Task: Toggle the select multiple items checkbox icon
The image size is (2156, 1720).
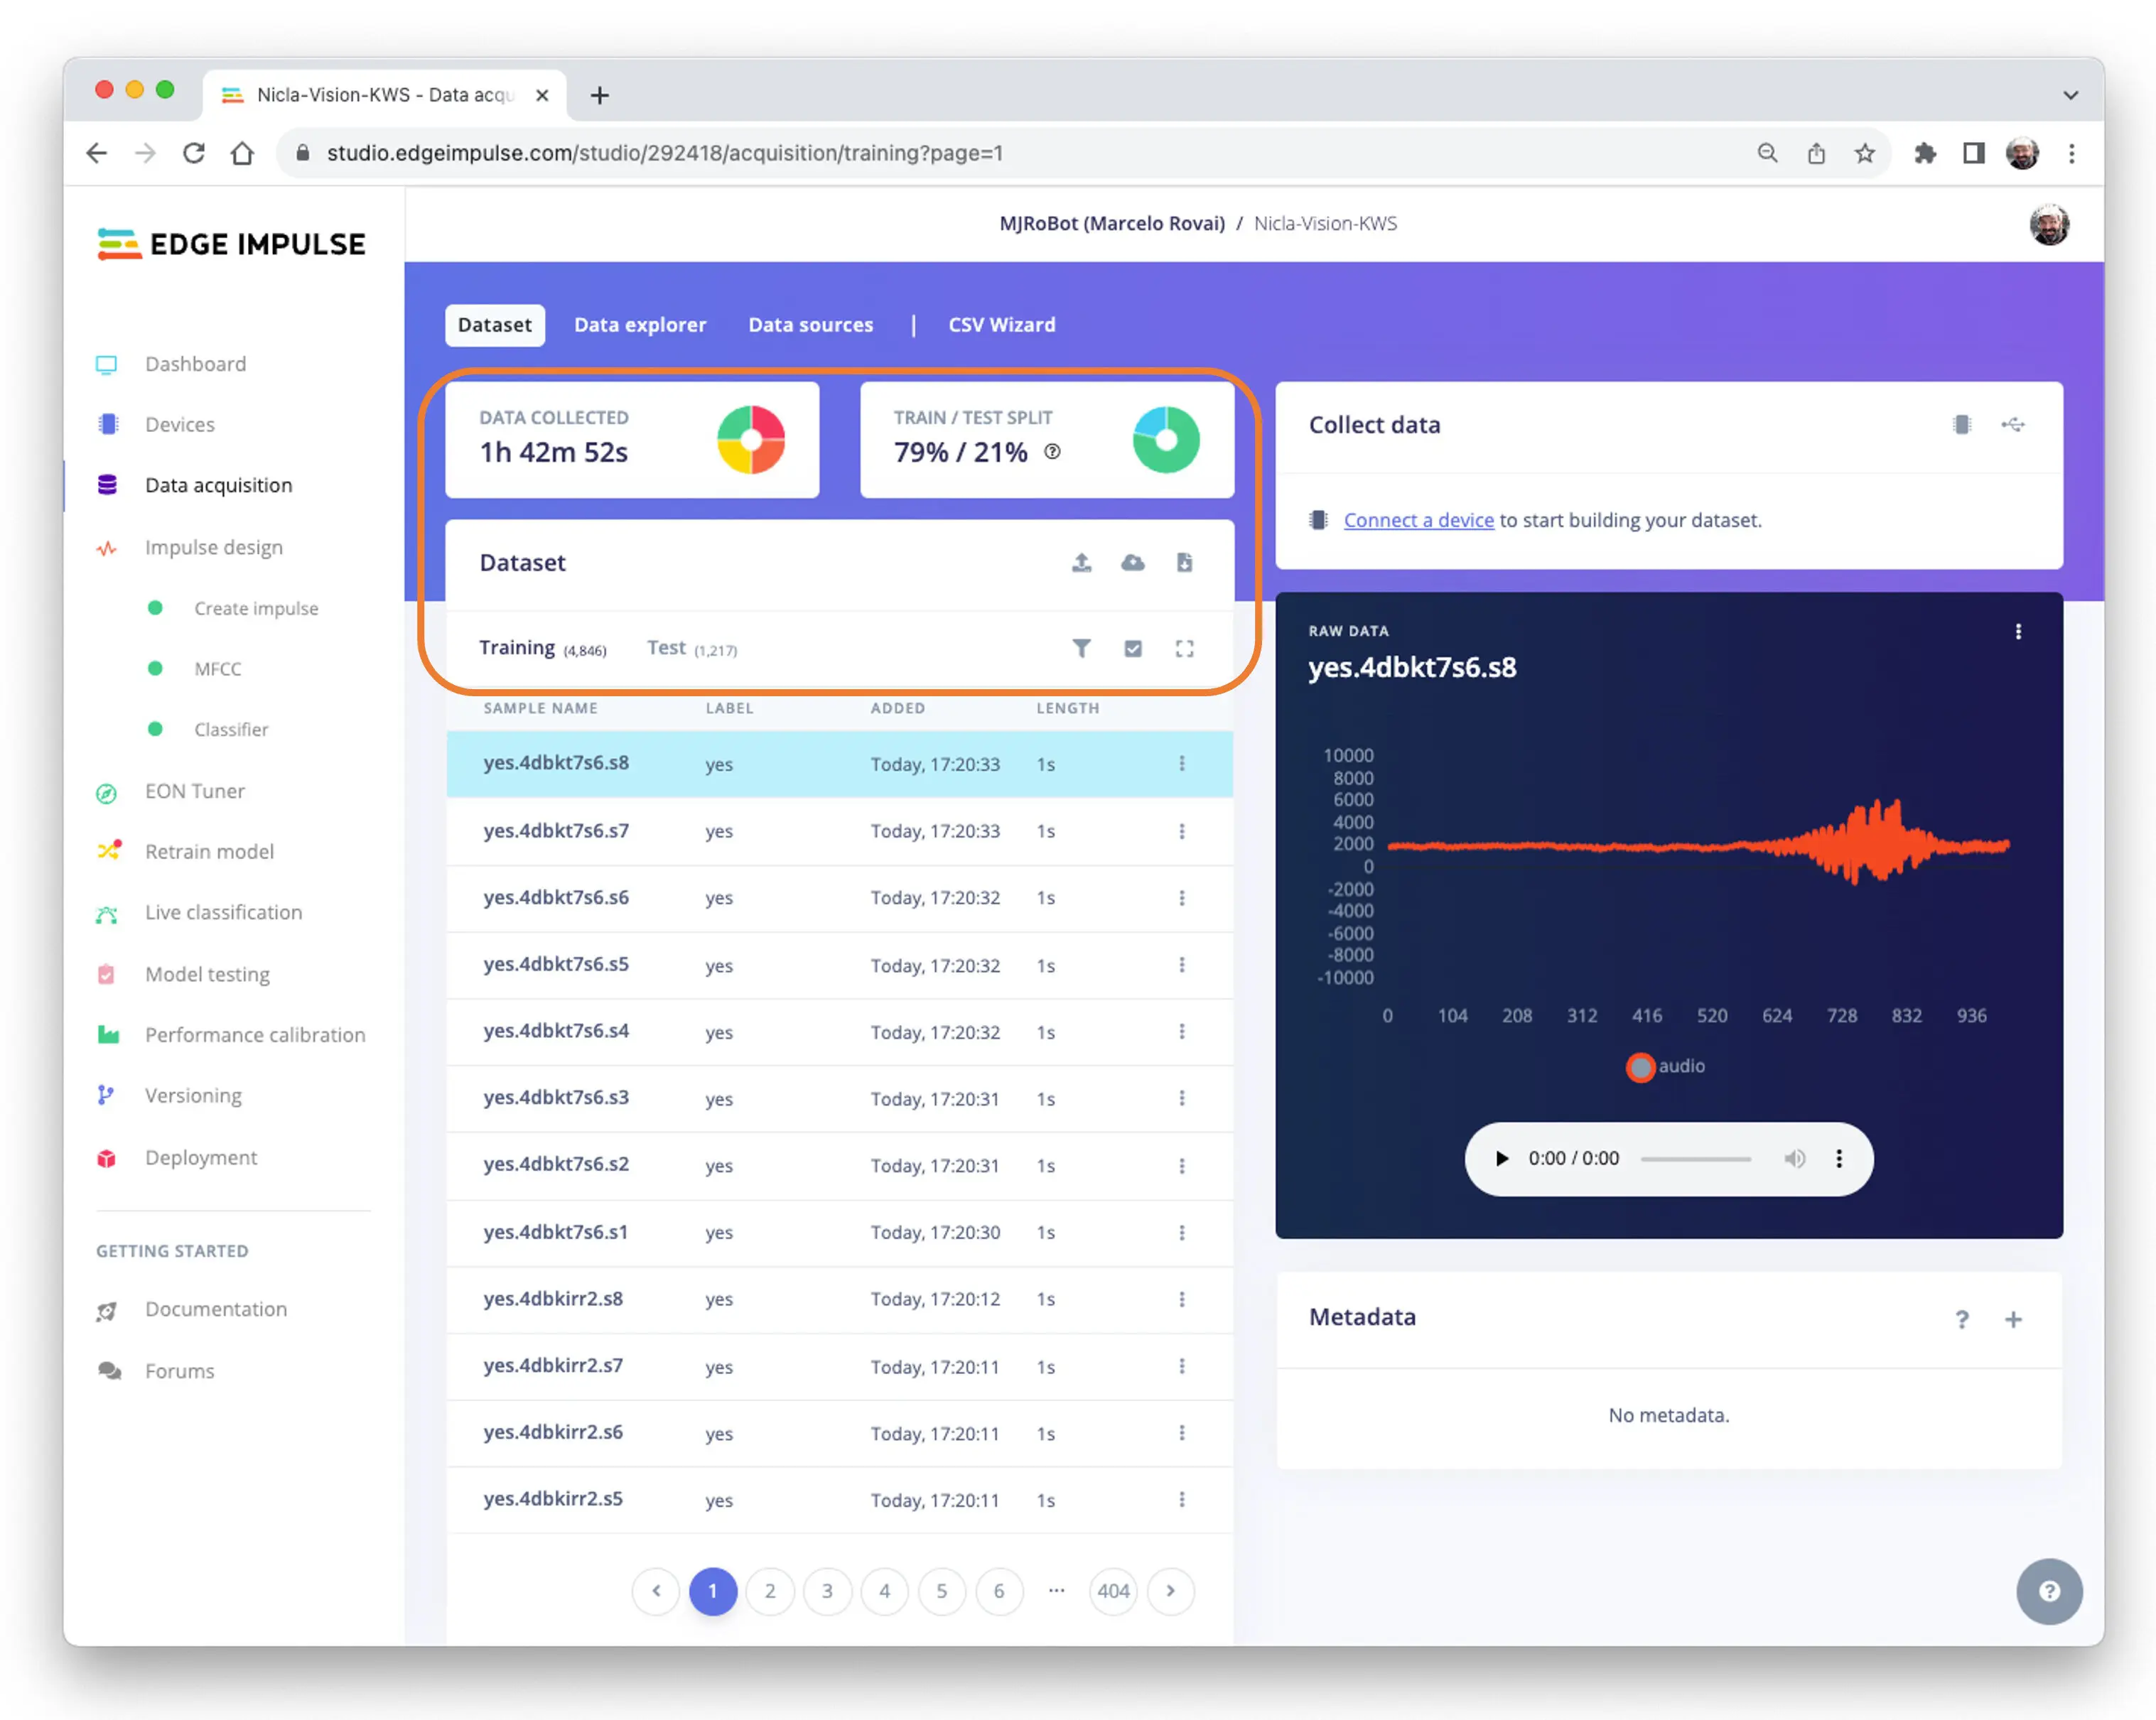Action: click(1132, 648)
